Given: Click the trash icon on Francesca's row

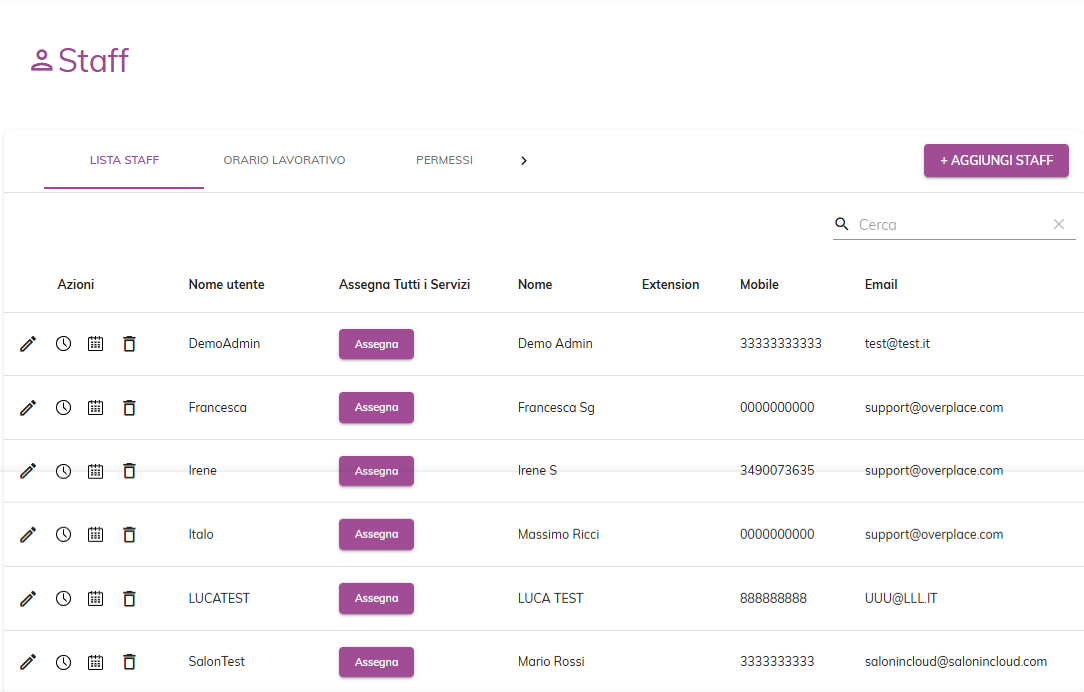Looking at the screenshot, I should tap(129, 407).
